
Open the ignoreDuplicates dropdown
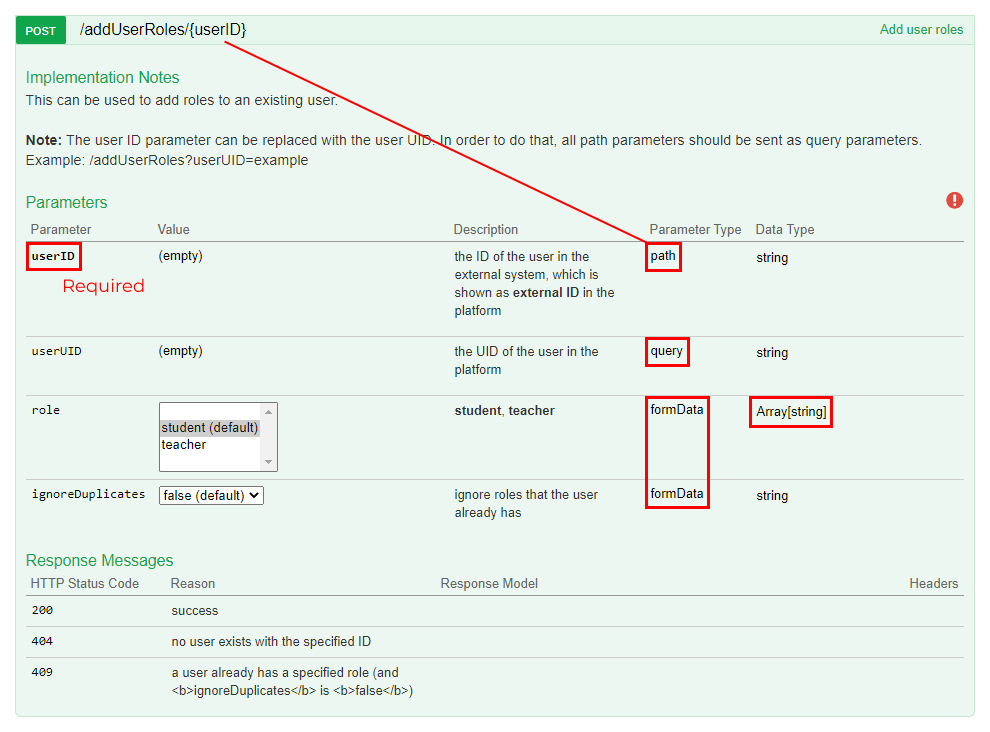point(210,495)
